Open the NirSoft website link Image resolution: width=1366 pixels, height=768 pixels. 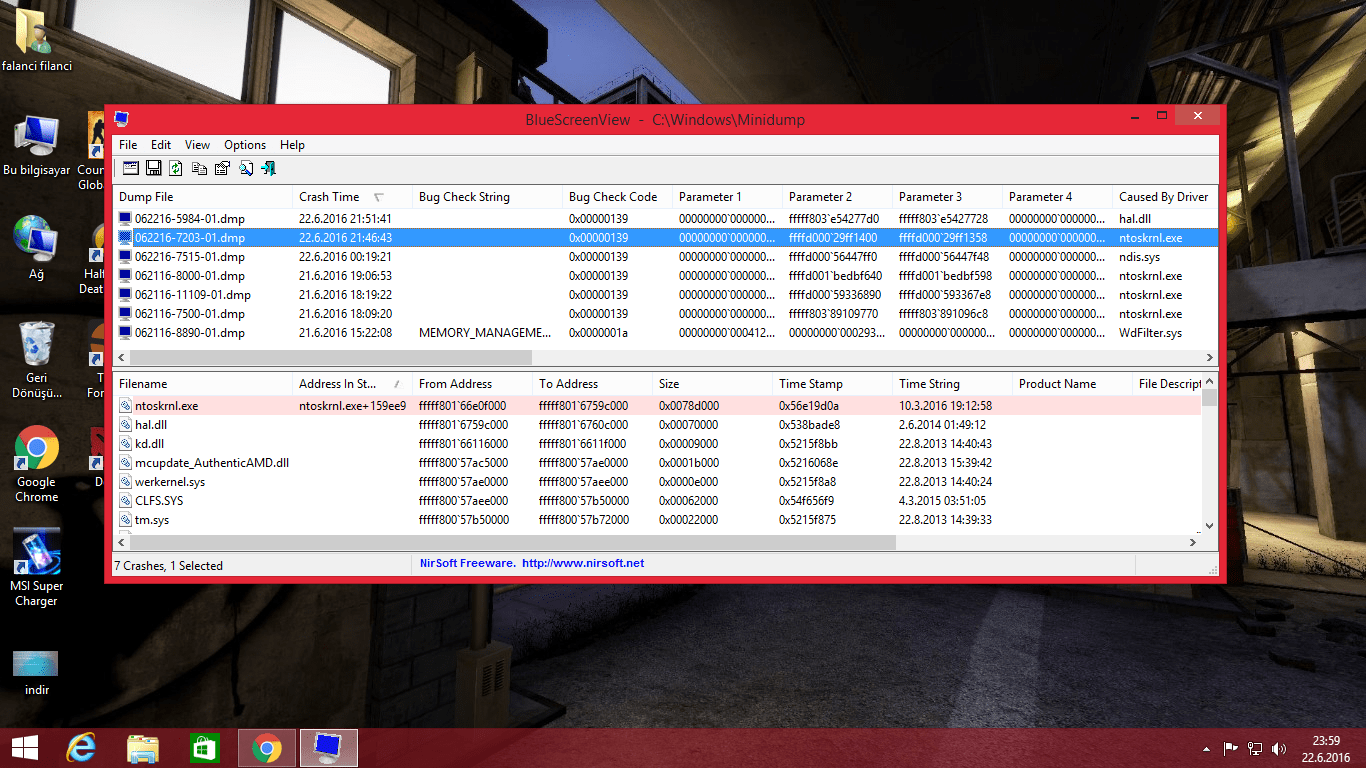coord(583,564)
